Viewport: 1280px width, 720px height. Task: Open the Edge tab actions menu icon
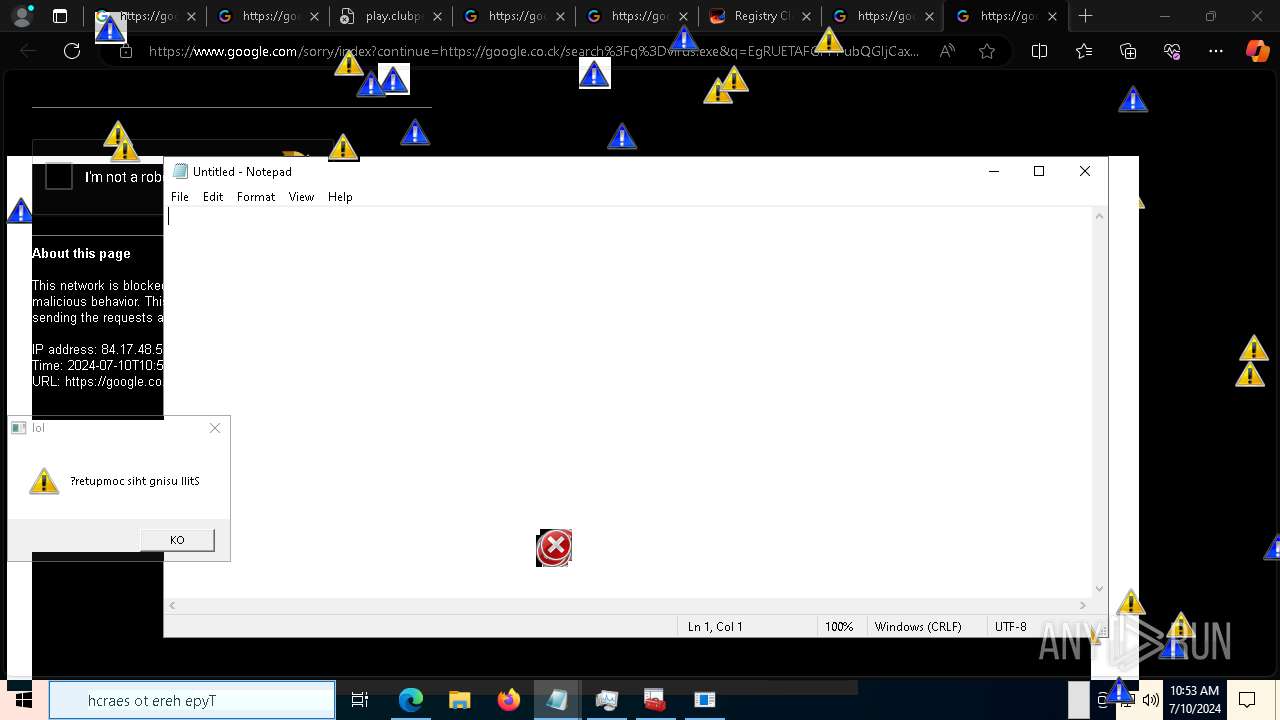[60, 16]
